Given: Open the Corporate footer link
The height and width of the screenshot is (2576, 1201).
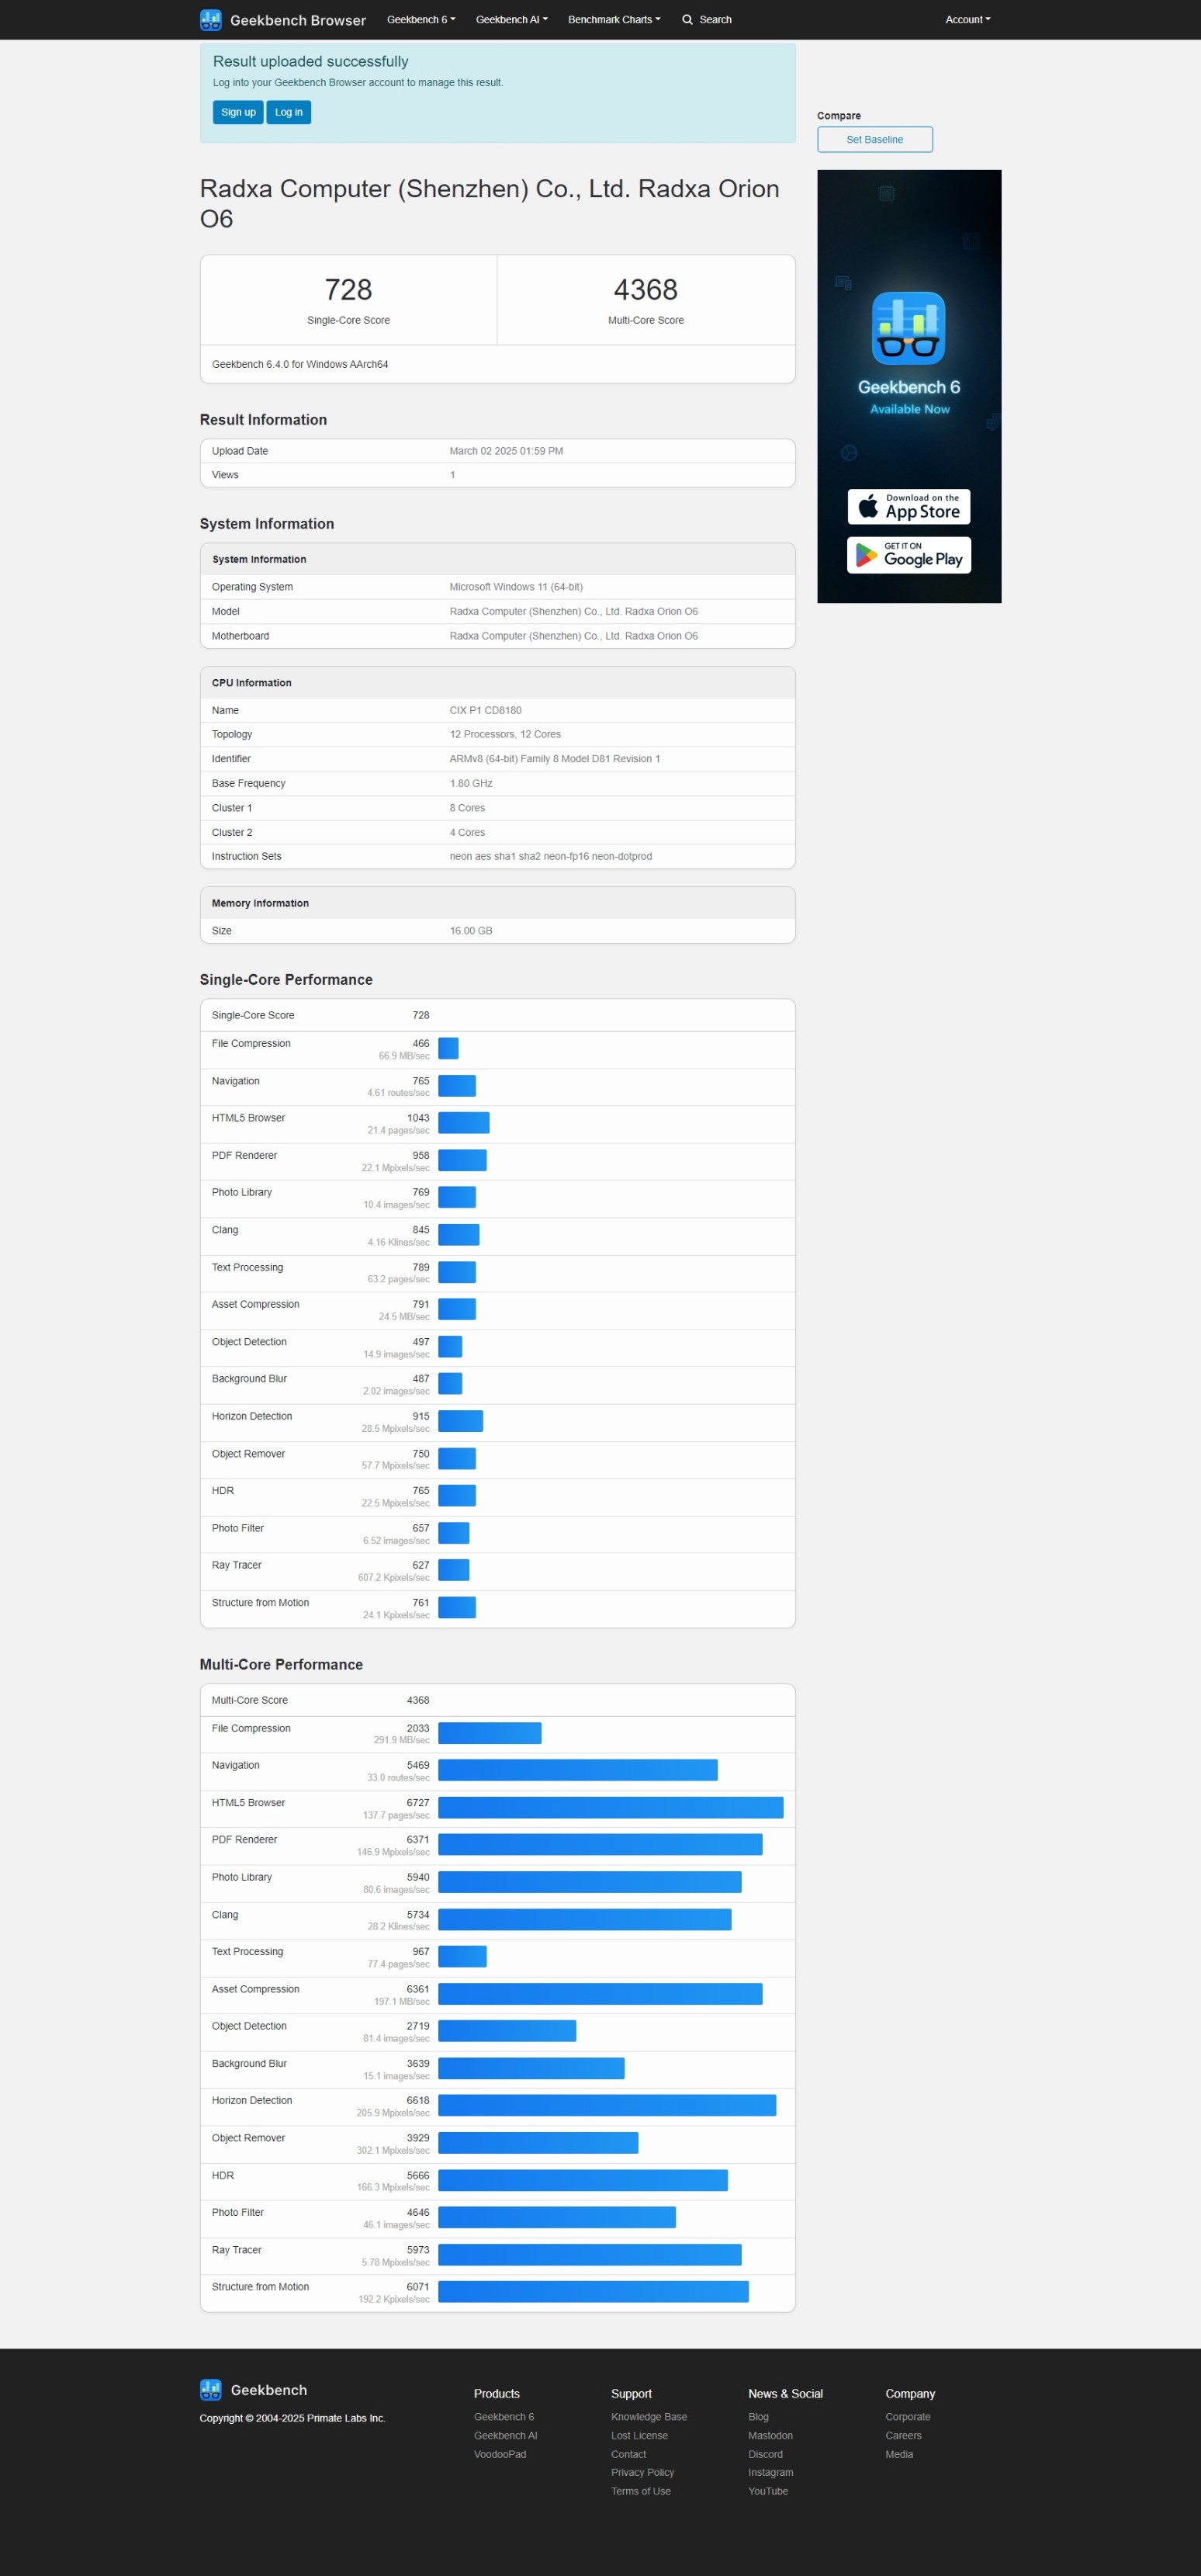Looking at the screenshot, I should tap(907, 2417).
